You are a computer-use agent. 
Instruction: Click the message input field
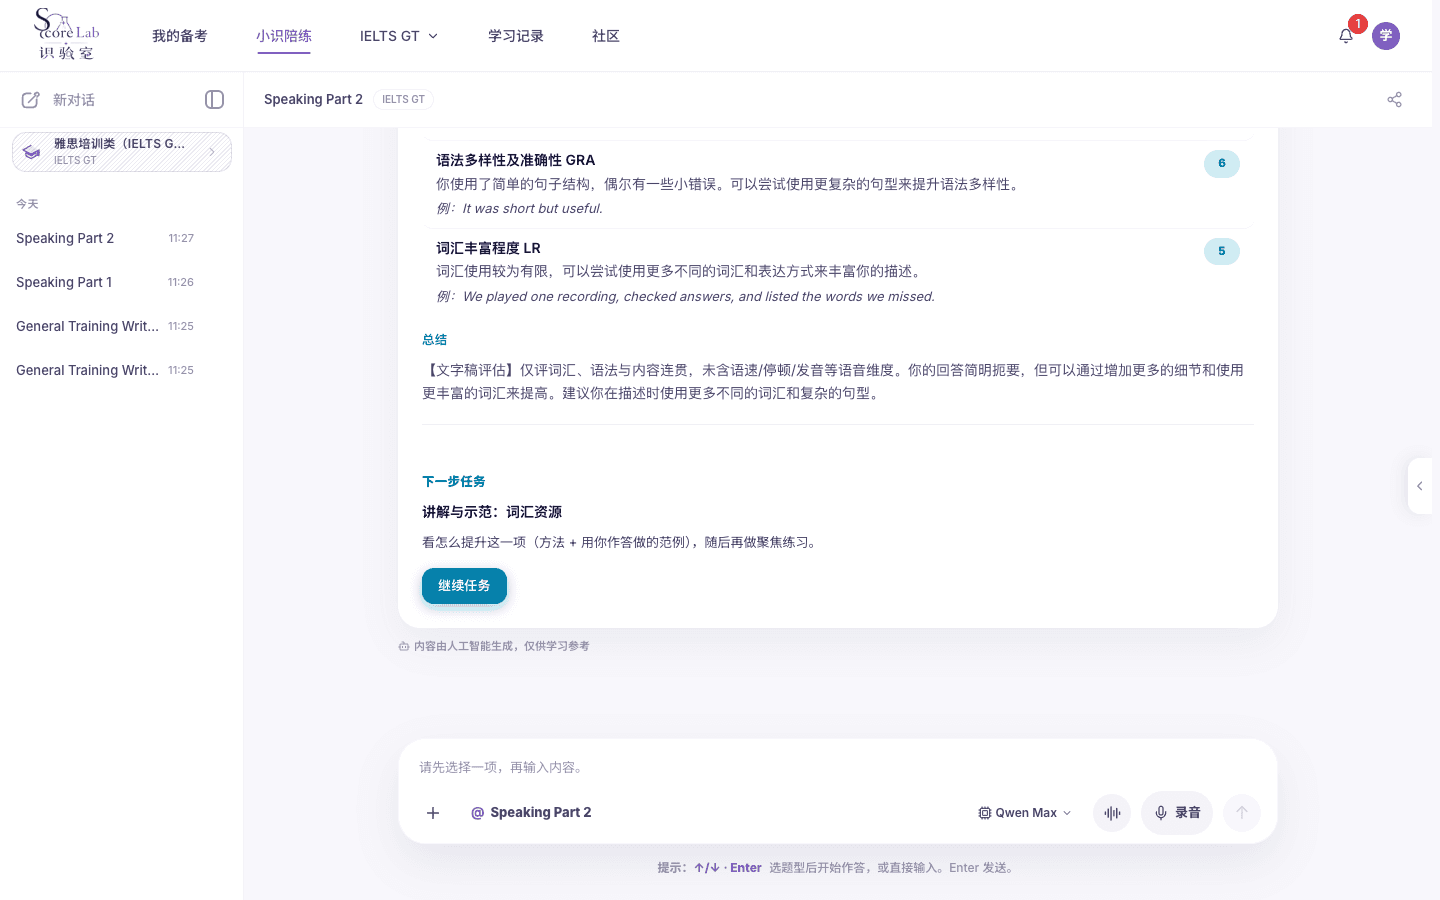(838, 767)
